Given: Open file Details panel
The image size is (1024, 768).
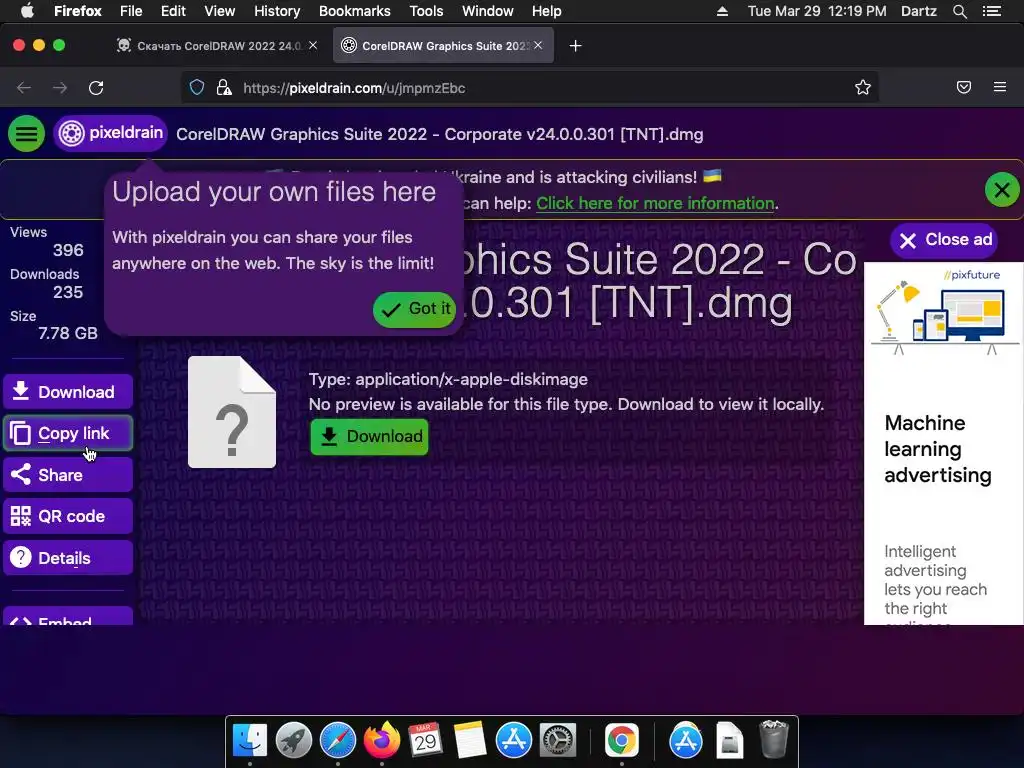Looking at the screenshot, I should [68, 558].
